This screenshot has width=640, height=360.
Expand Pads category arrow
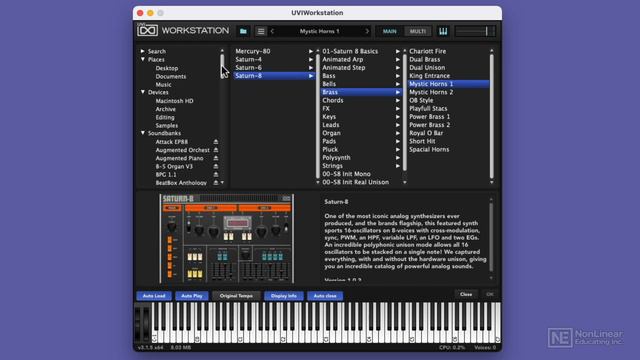398,141
